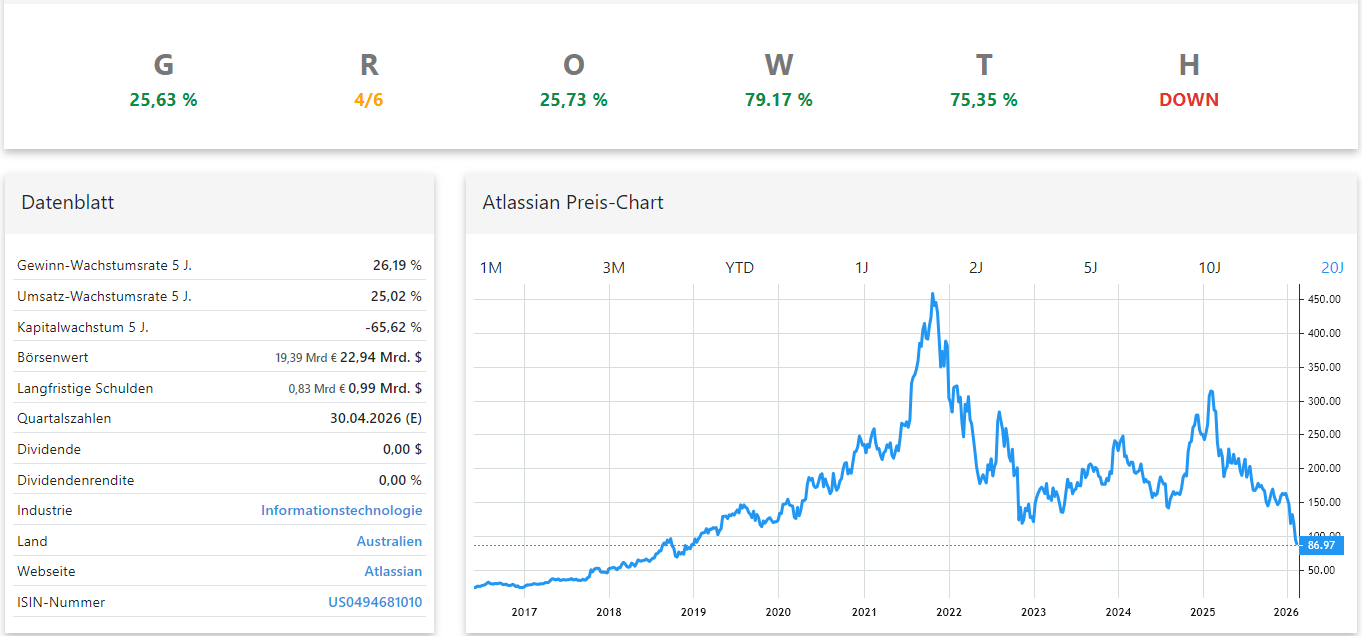Select the 1M chart time range
Screen dimensions: 1362x636
(x=490, y=267)
